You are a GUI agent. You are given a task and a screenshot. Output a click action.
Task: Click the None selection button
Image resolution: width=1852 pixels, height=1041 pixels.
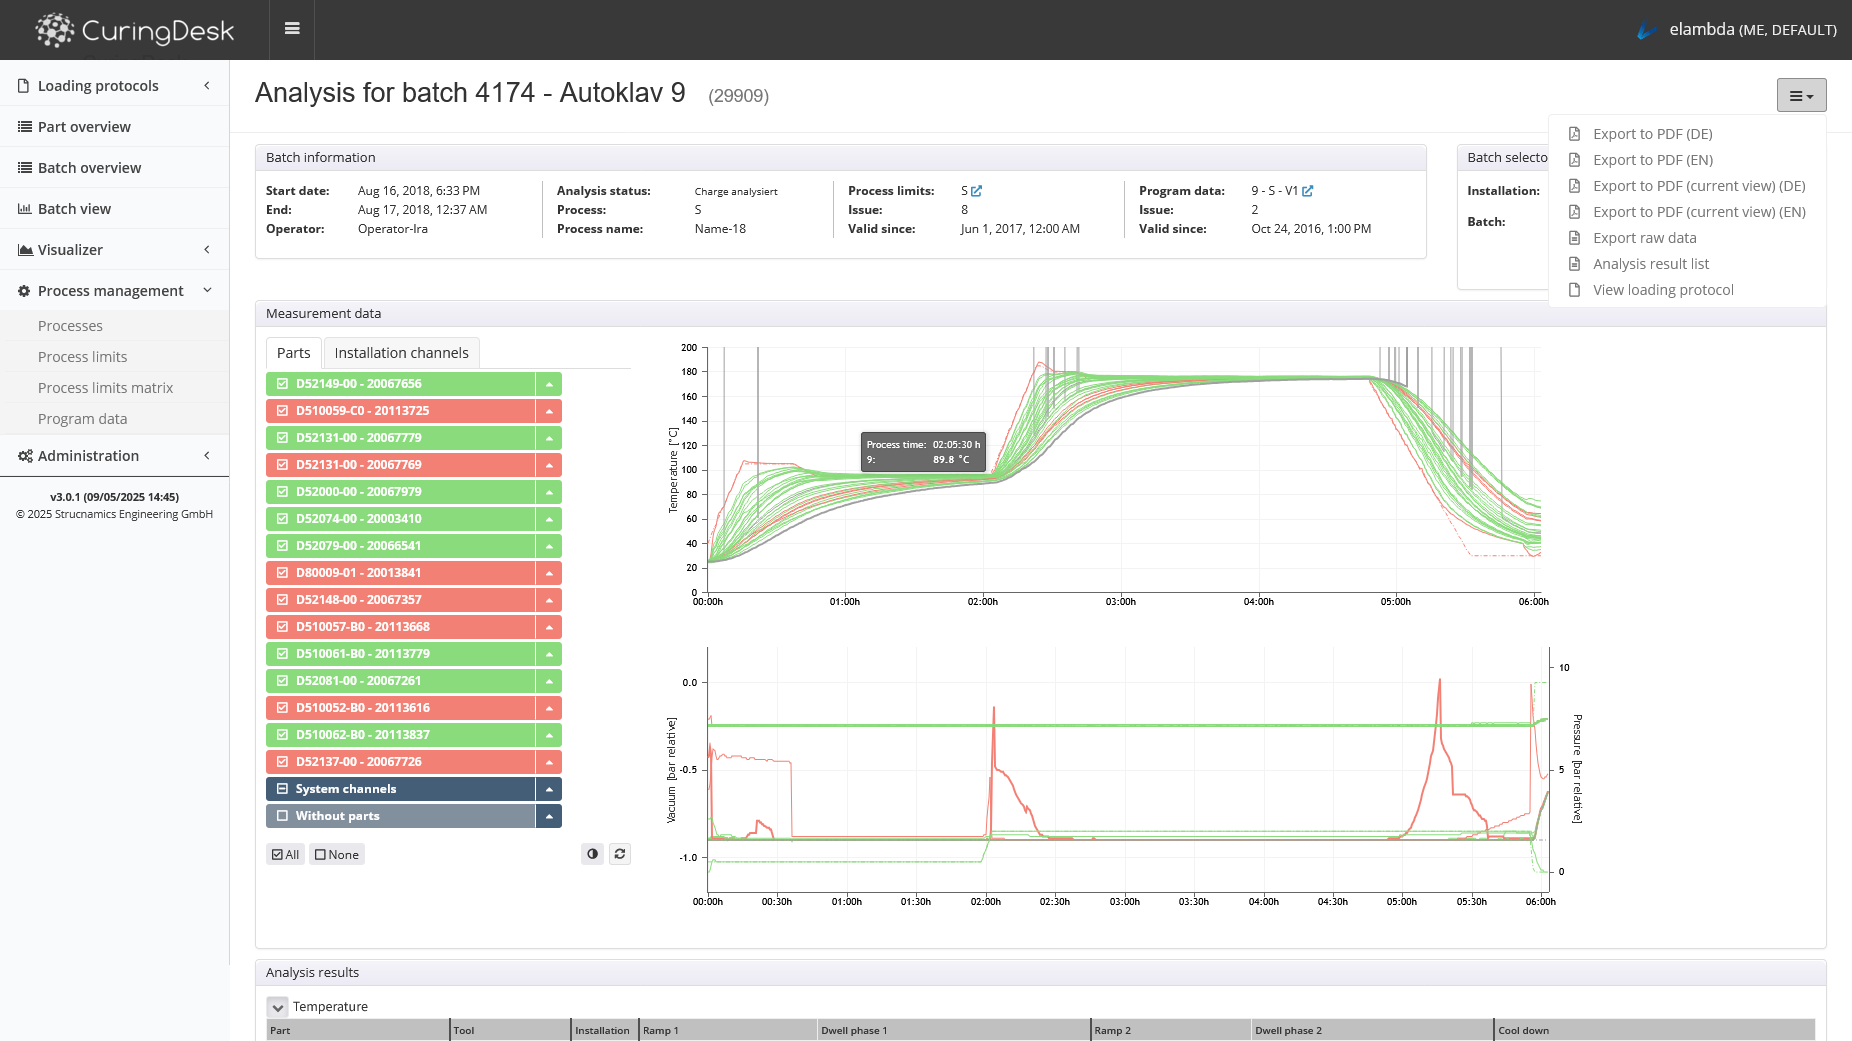coord(337,854)
